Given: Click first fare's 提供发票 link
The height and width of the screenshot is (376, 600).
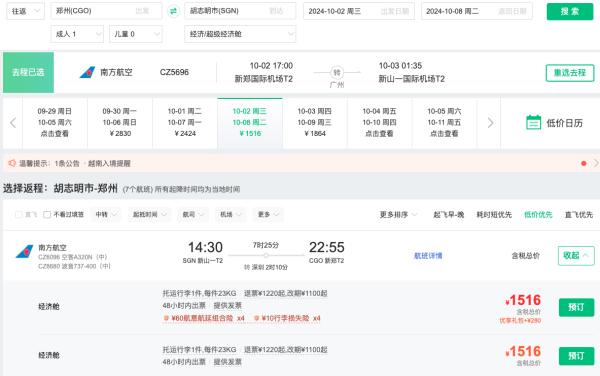Looking at the screenshot, I should 227,306.
